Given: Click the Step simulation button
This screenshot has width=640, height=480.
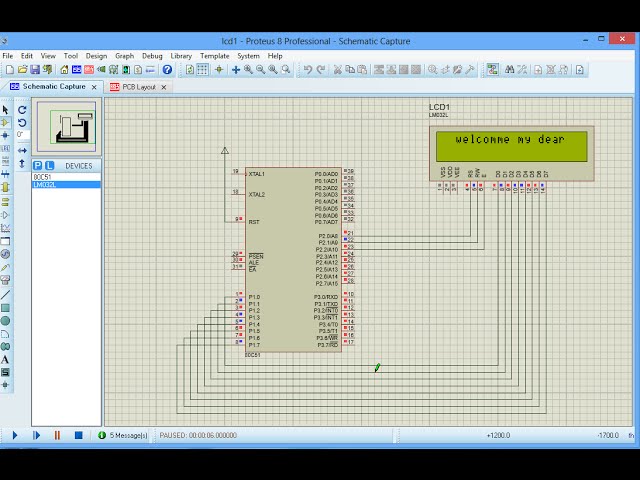Looking at the screenshot, I should tap(36, 436).
